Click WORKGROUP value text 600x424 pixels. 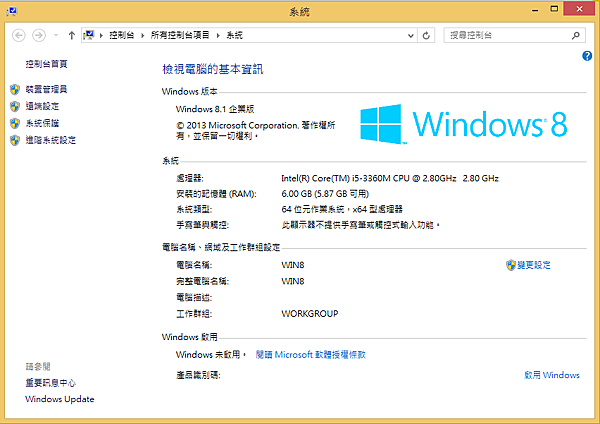[310, 314]
